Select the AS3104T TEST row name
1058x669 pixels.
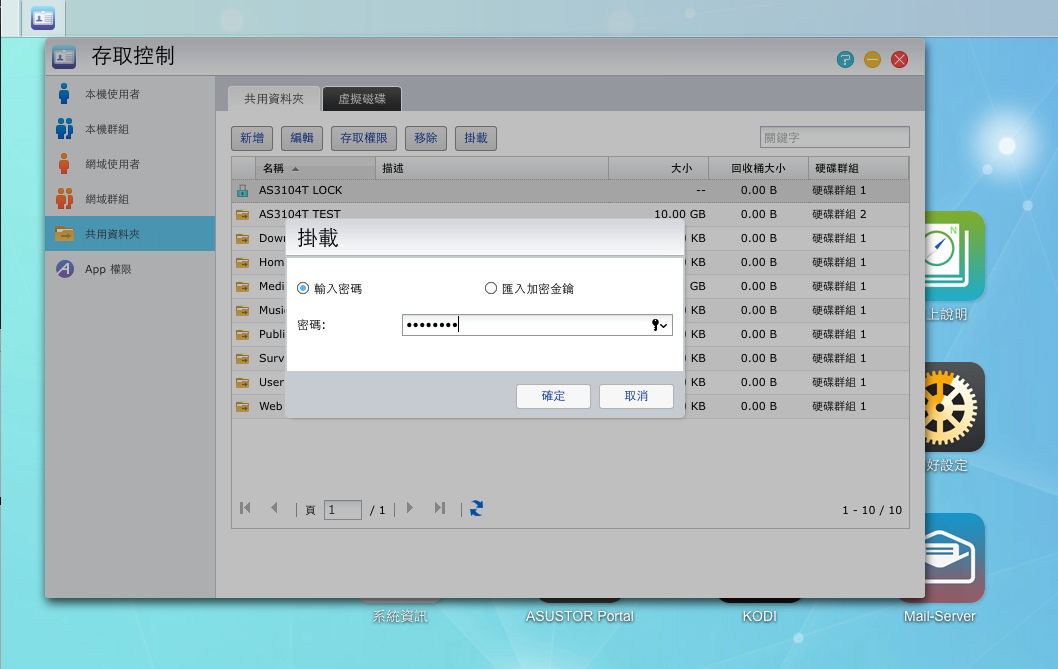coord(300,214)
